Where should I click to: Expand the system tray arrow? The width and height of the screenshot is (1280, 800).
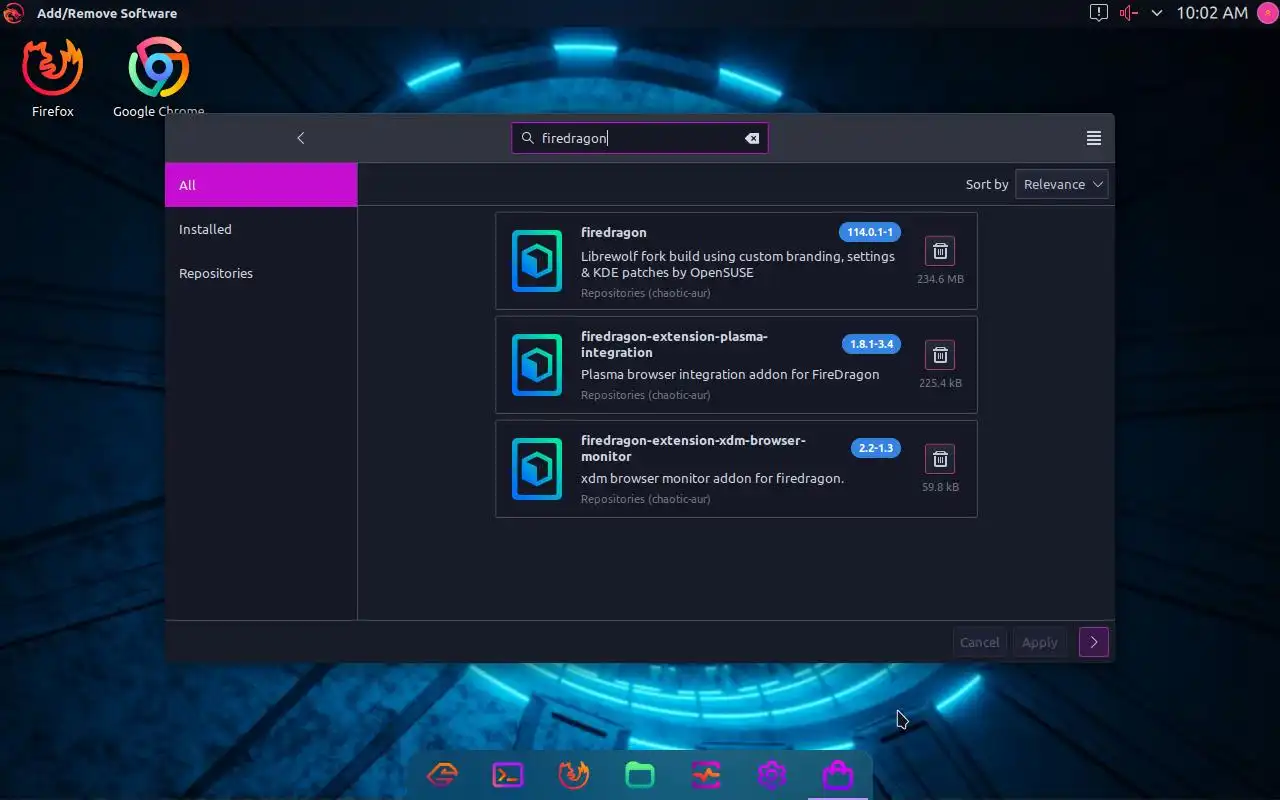tap(1157, 13)
